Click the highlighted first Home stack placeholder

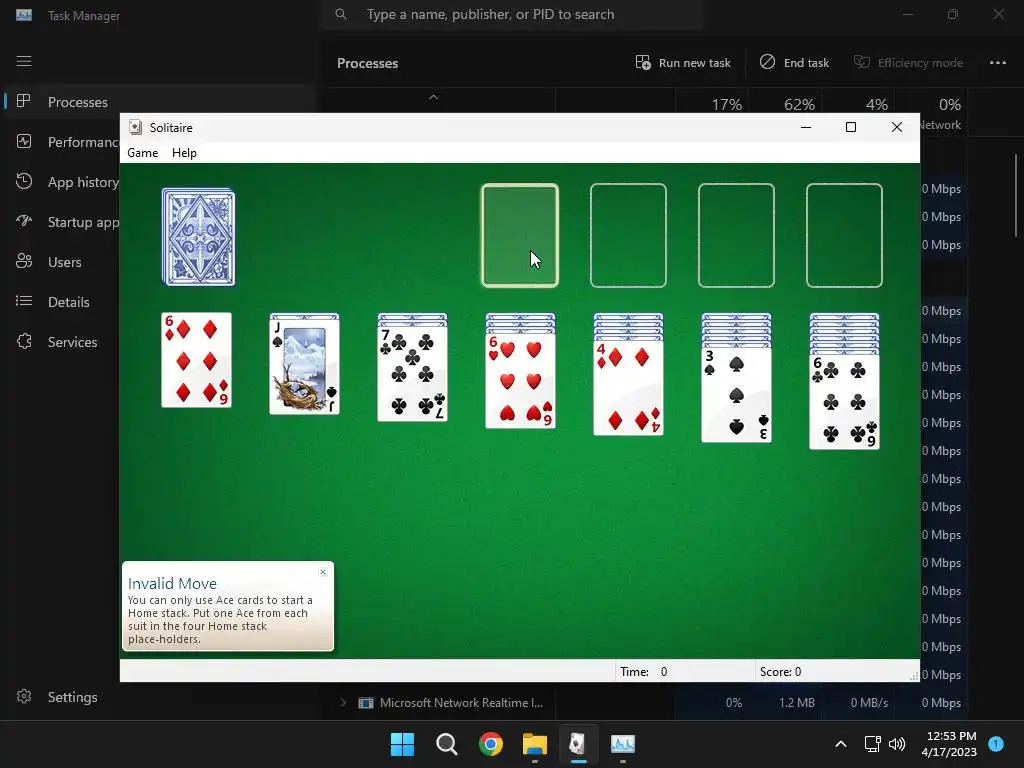520,235
